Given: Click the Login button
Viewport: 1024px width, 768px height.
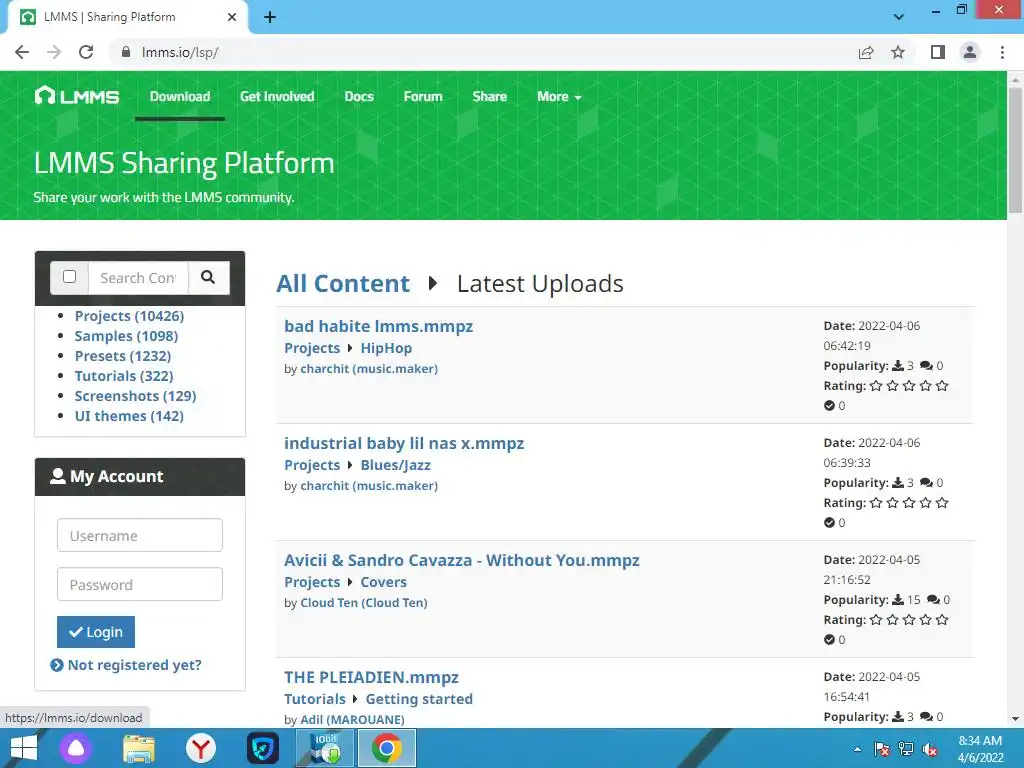Looking at the screenshot, I should [96, 632].
